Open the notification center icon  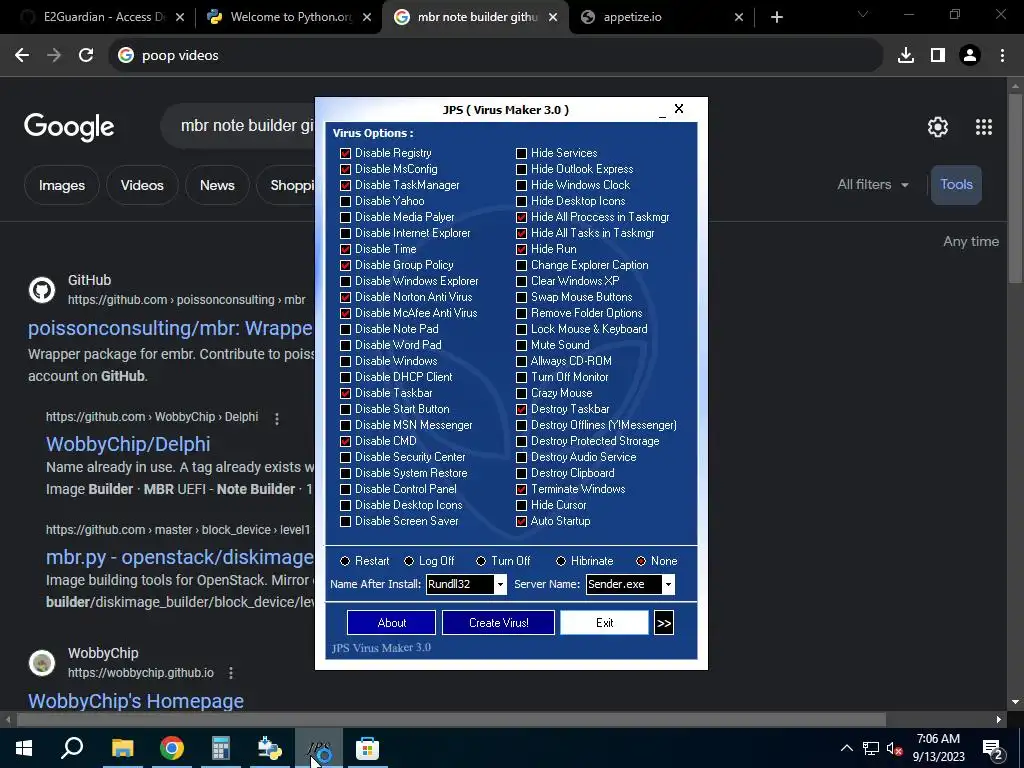point(993,748)
